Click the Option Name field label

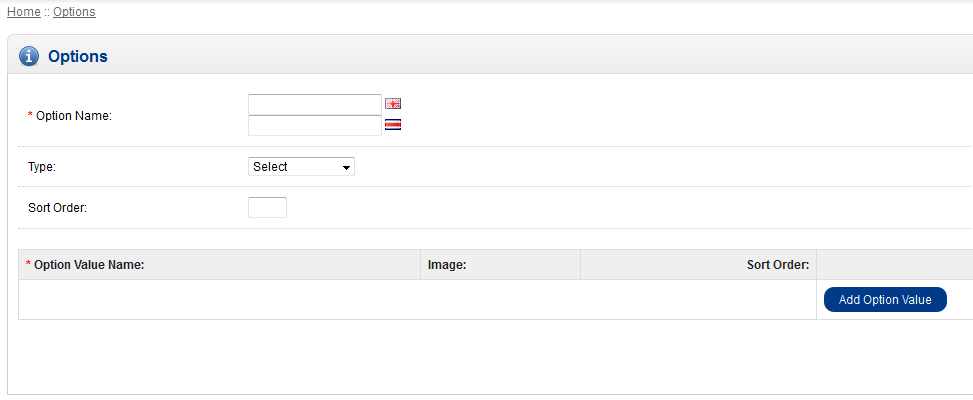(x=73, y=116)
